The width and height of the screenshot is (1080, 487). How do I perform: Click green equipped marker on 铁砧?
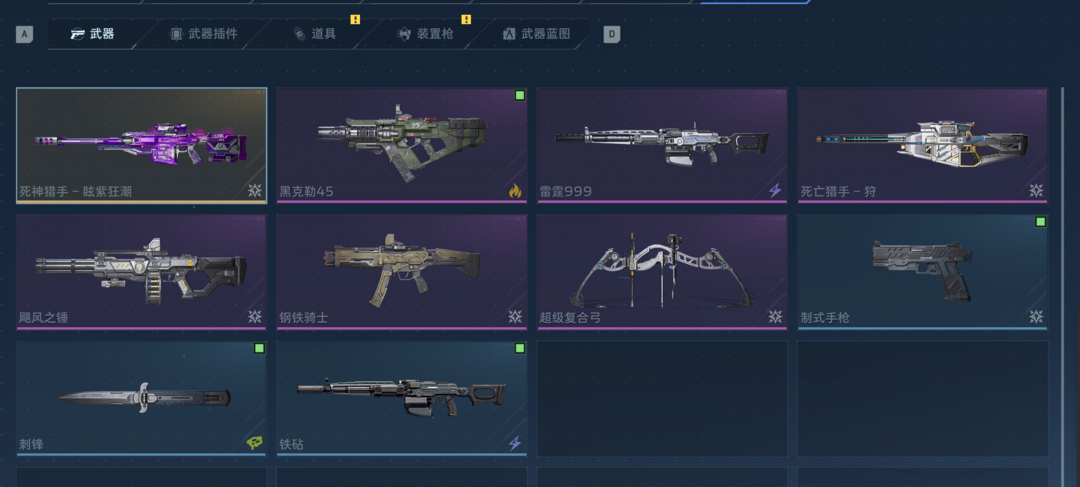pyautogui.click(x=520, y=348)
